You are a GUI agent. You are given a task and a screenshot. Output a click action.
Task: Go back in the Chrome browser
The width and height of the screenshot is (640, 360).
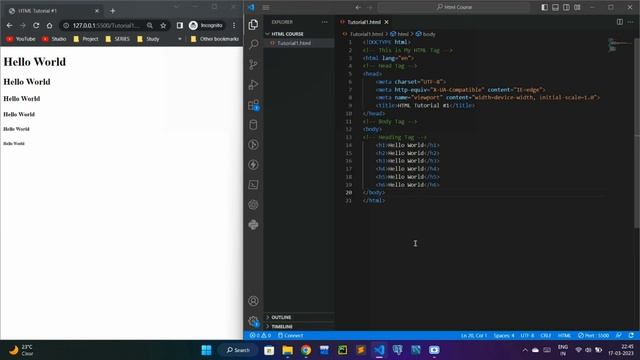tap(9, 25)
